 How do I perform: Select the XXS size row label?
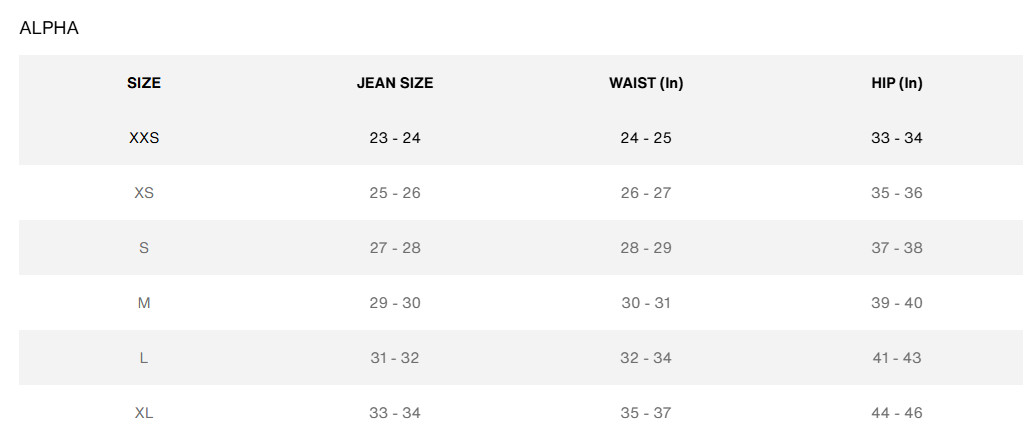144,138
